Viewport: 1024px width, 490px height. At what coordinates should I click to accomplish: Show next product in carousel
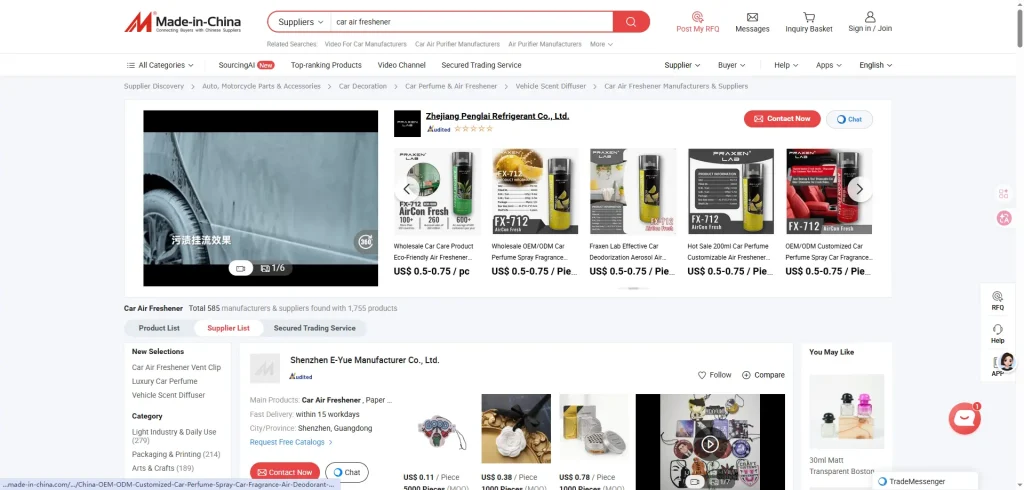859,189
